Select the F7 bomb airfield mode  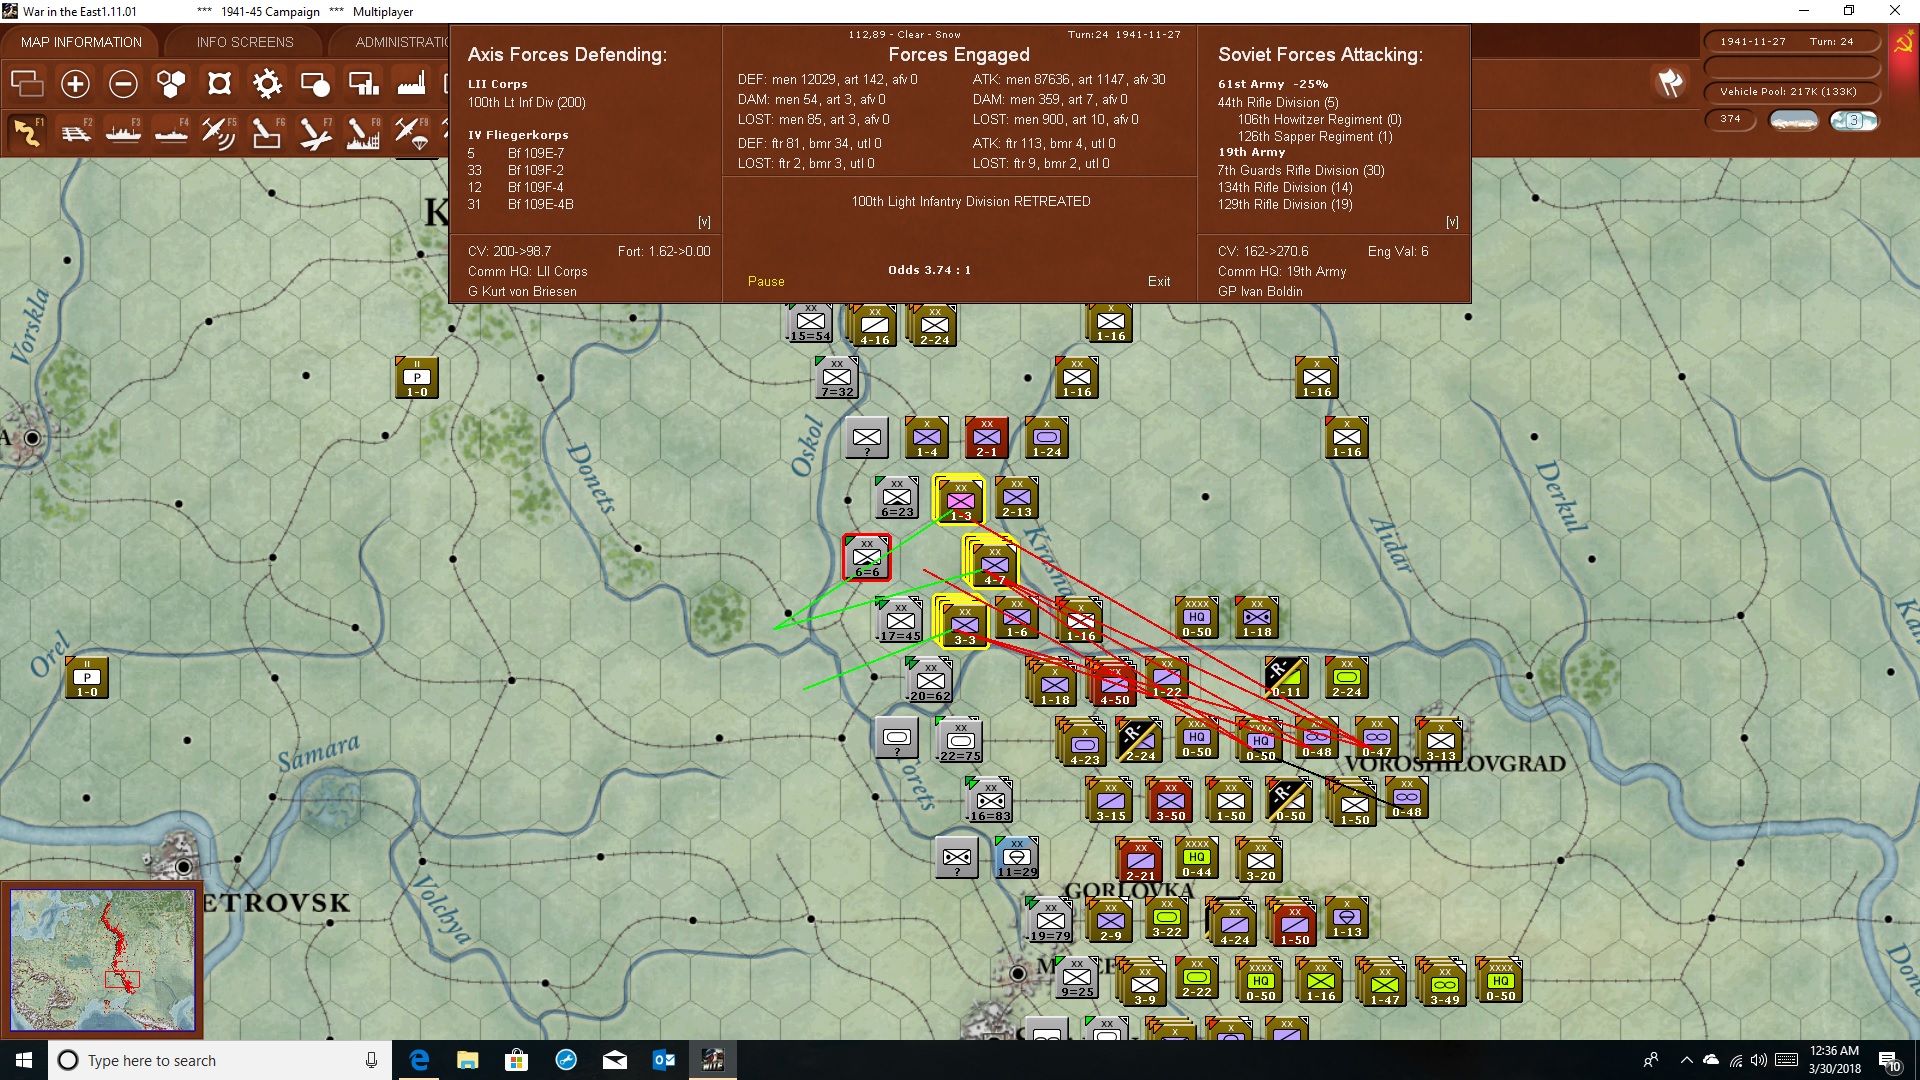315,132
